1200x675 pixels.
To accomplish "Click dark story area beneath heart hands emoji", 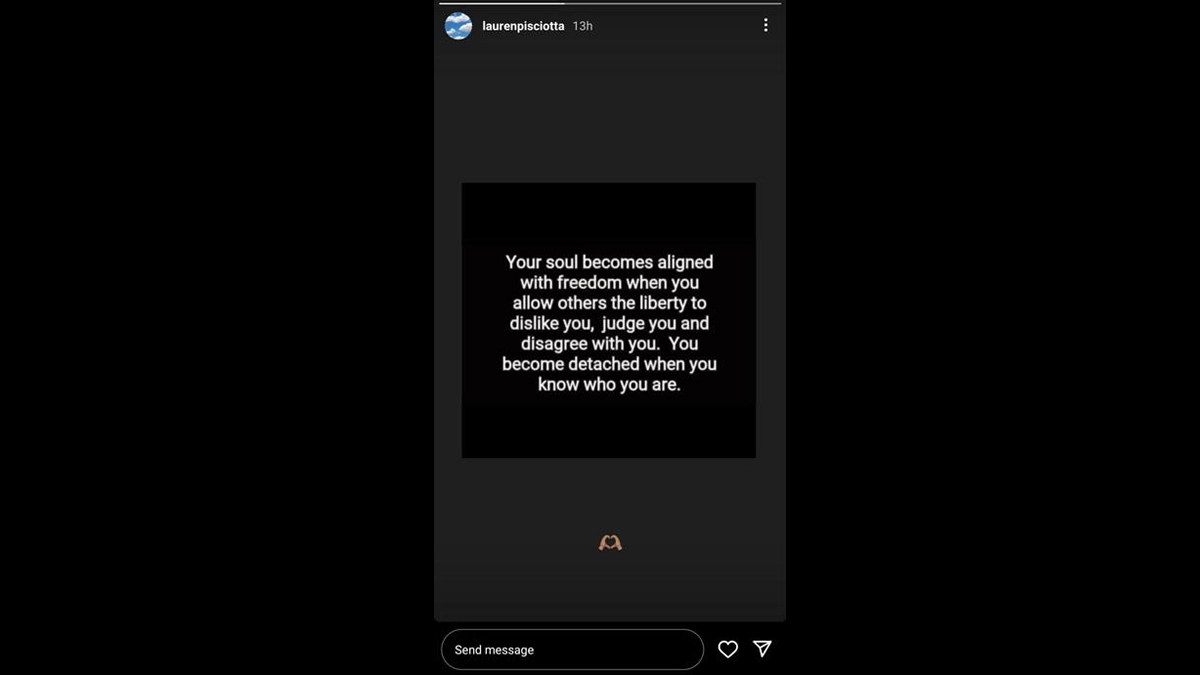I will 609,588.
